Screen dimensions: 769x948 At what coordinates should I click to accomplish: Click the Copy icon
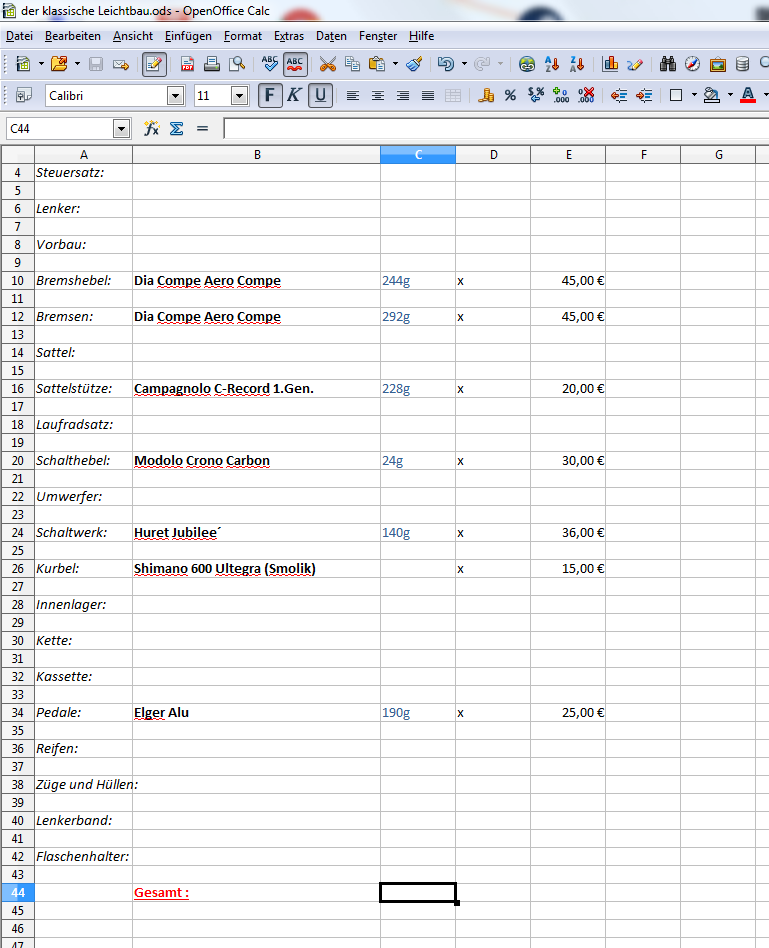(x=352, y=63)
